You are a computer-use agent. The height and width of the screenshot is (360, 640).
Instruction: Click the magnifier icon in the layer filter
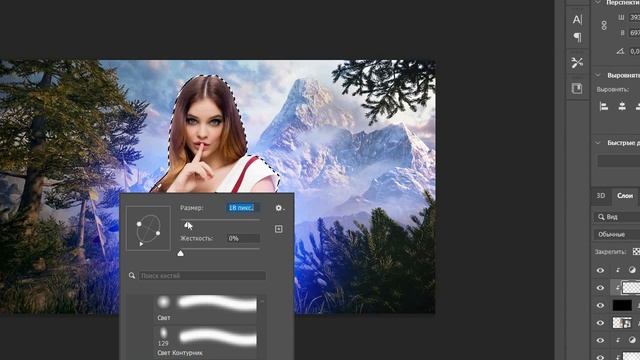[x=601, y=217]
